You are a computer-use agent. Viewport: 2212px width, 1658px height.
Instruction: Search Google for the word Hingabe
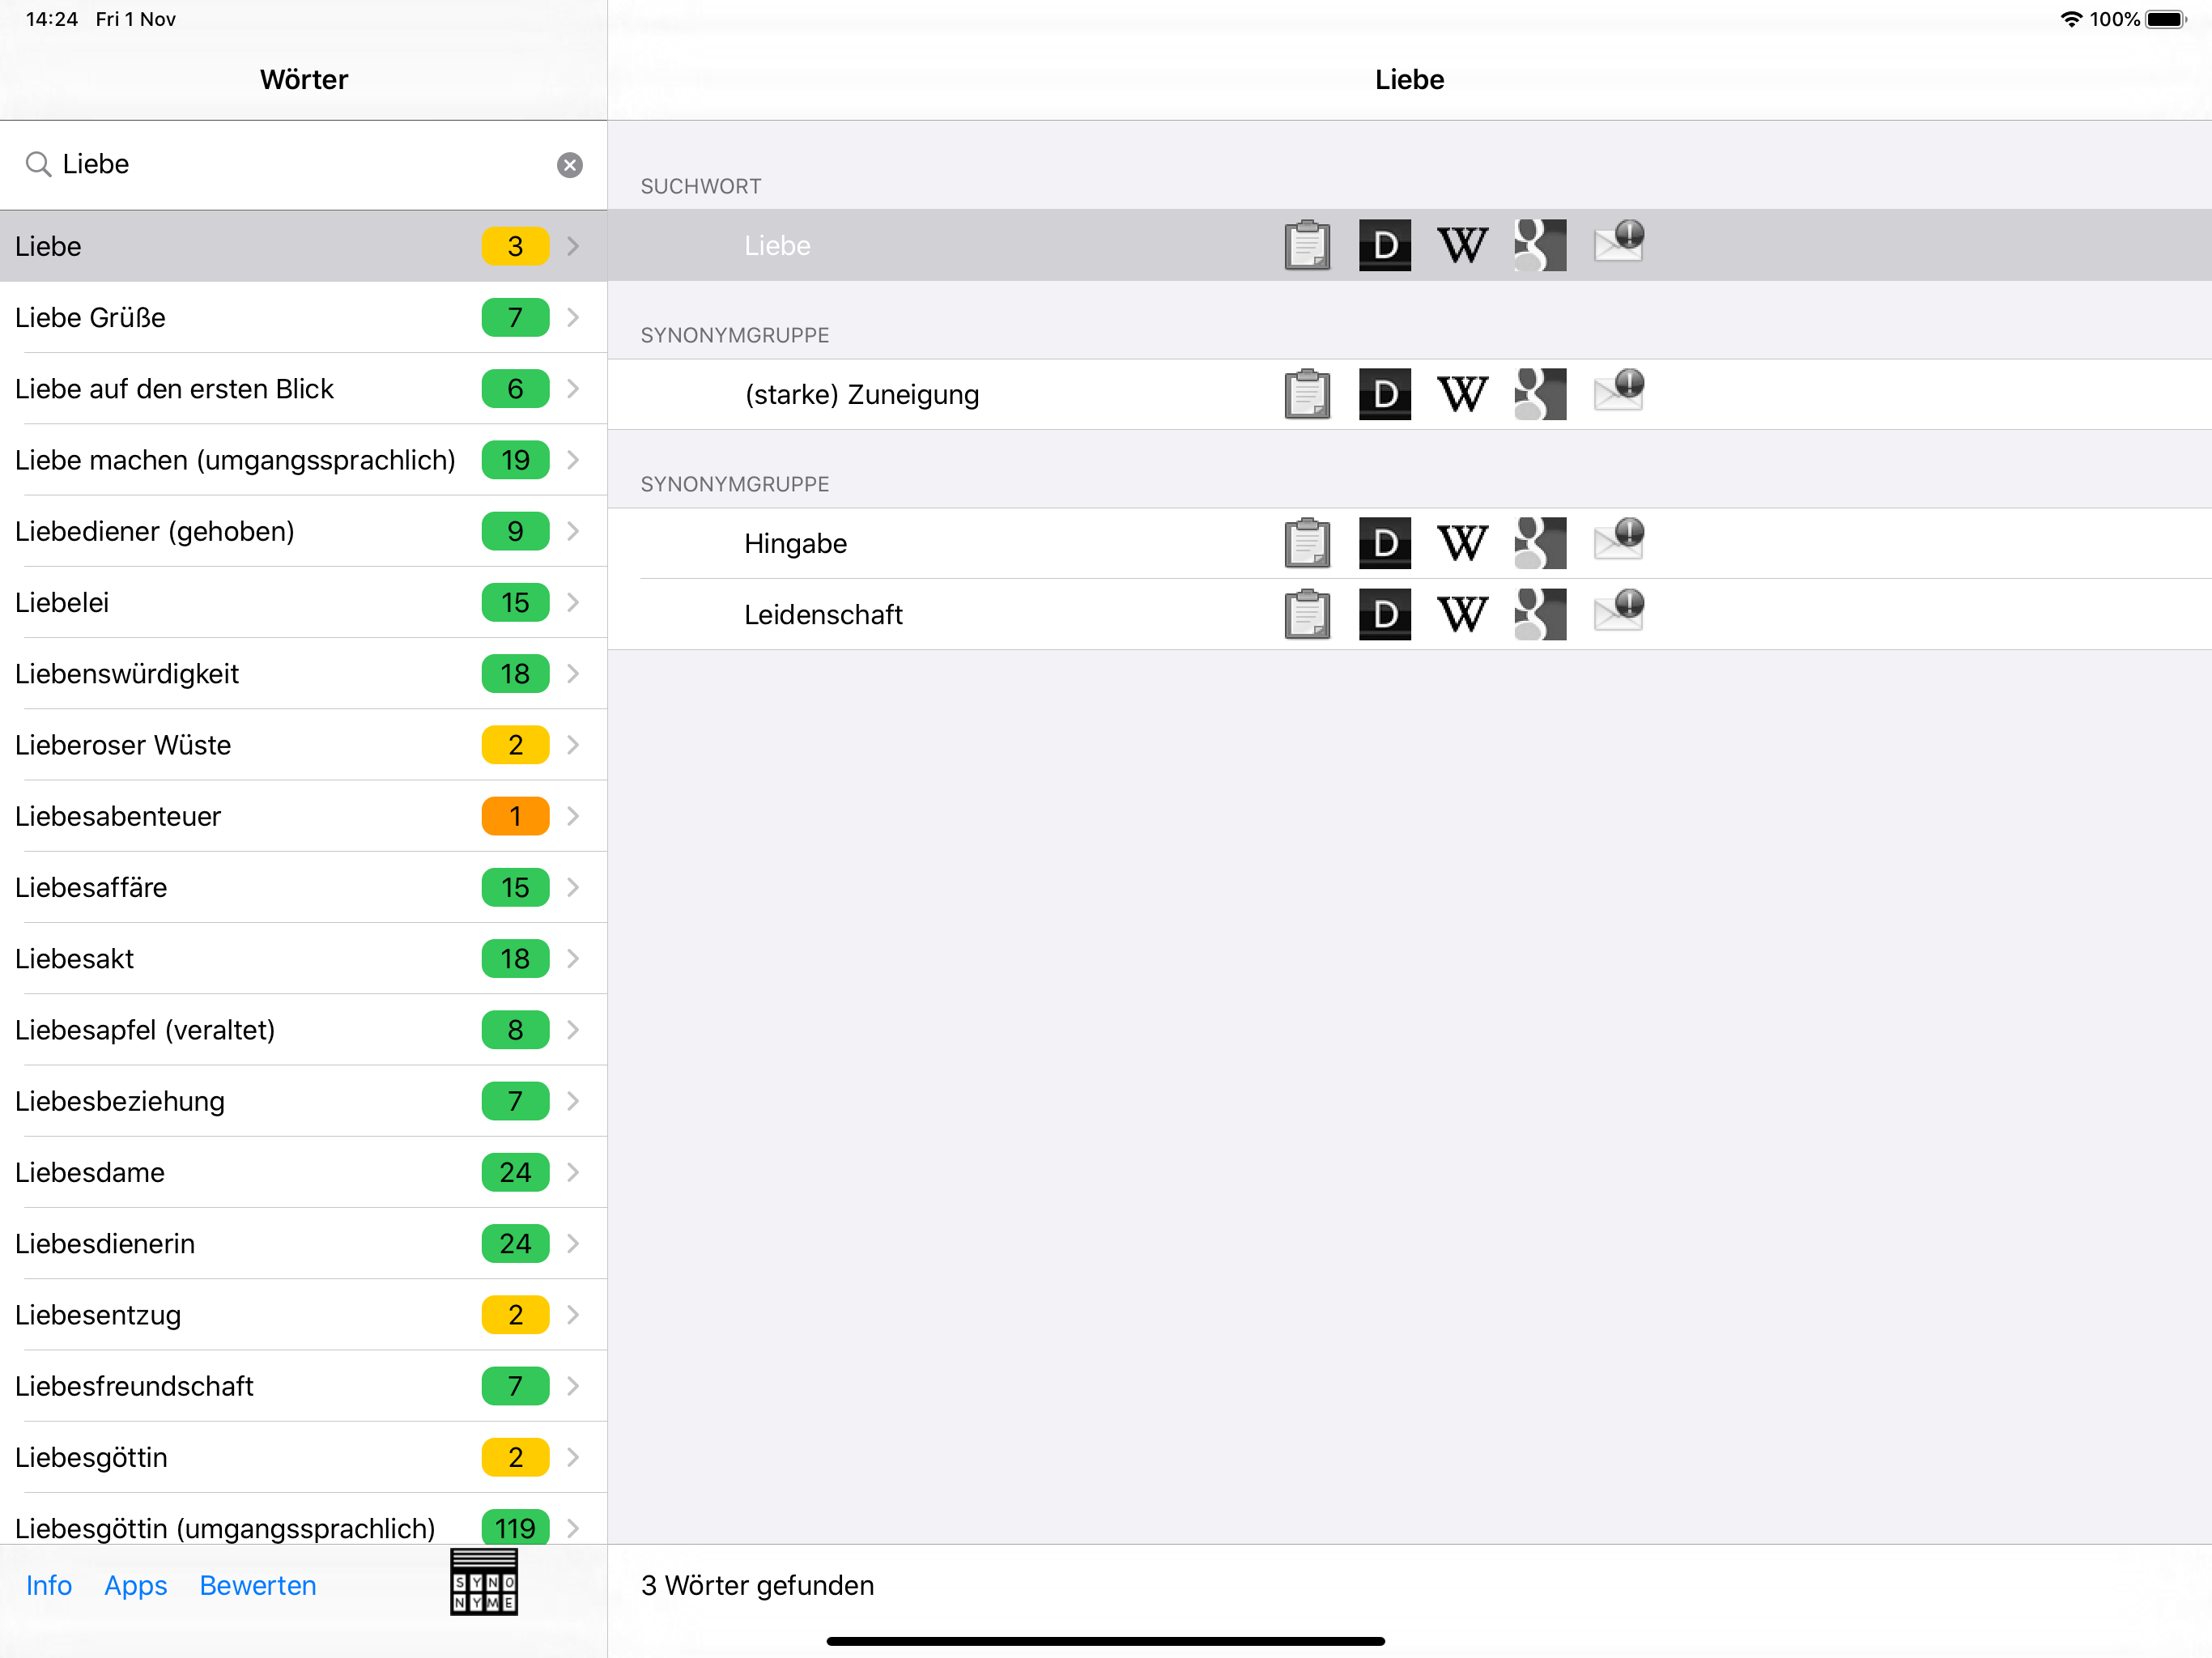(1540, 543)
